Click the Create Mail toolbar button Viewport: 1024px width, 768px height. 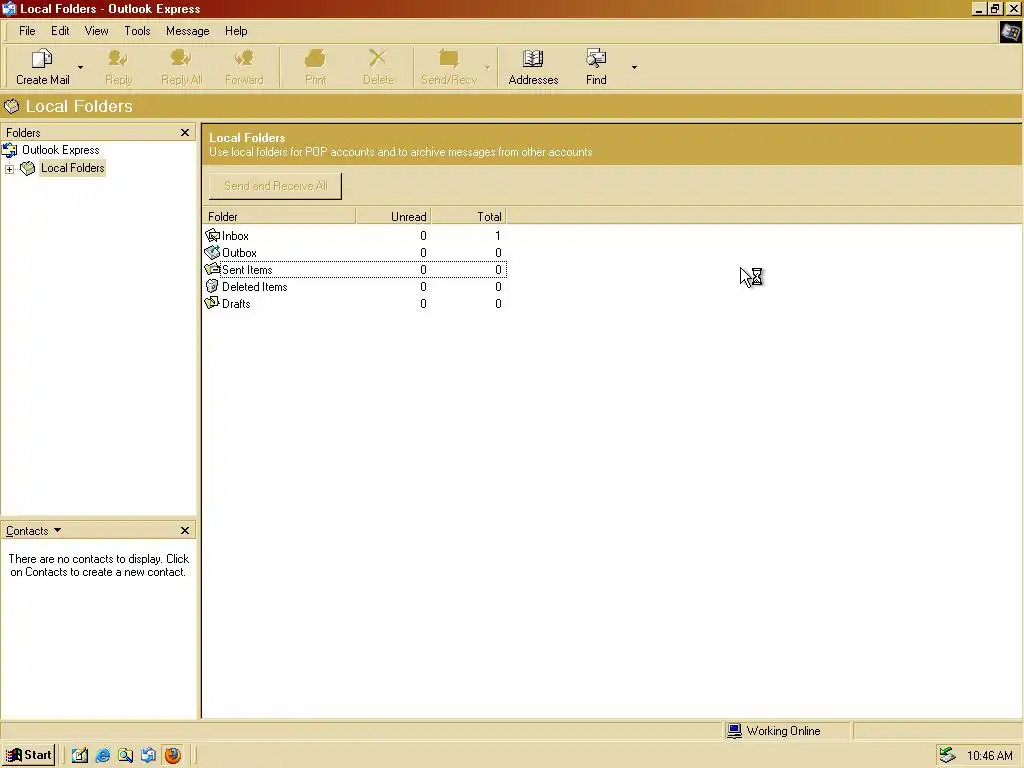[42, 67]
